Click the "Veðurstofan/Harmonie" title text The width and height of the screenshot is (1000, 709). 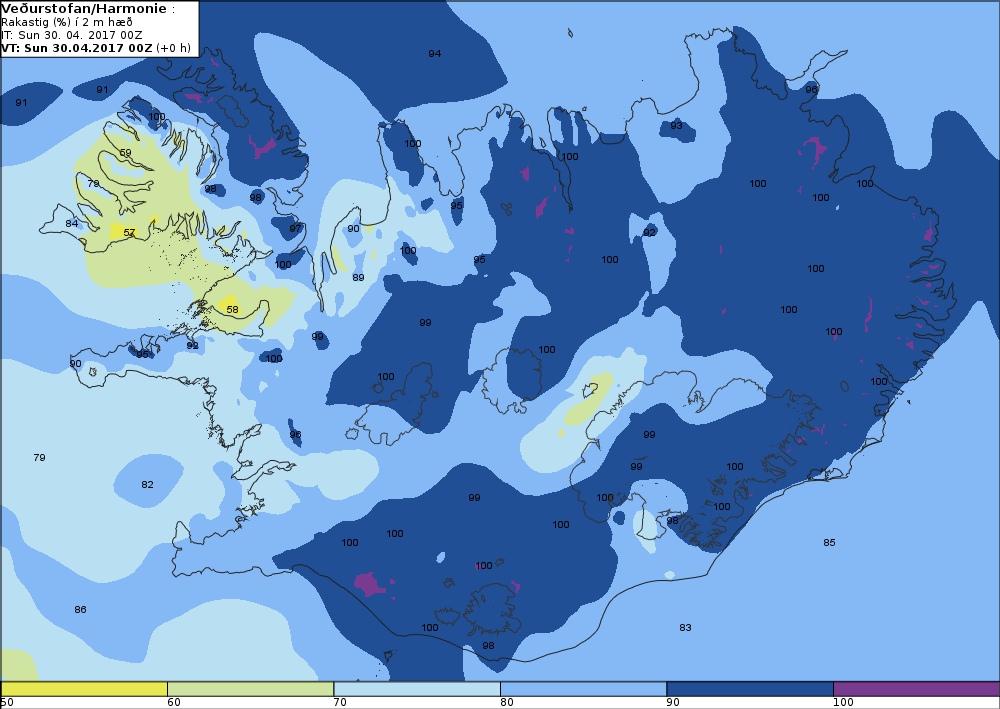tap(84, 9)
